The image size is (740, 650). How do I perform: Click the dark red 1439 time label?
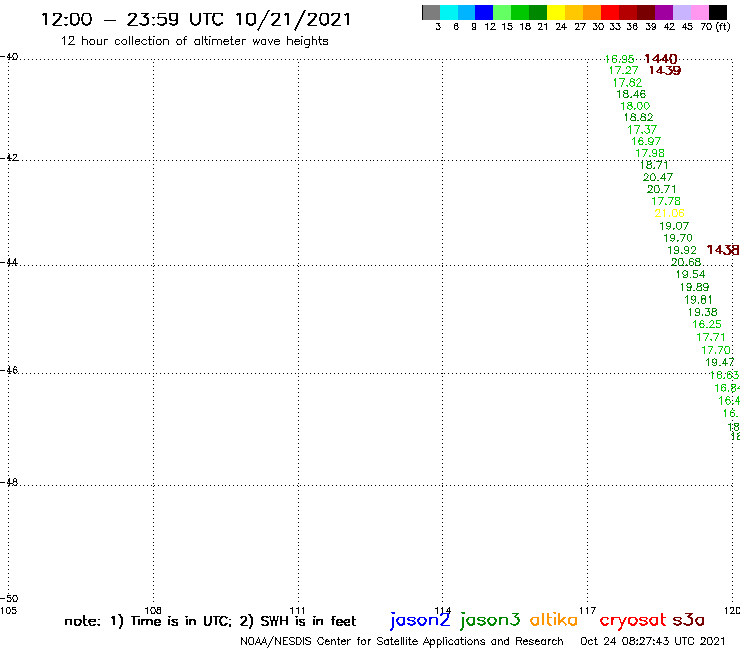coord(664,70)
